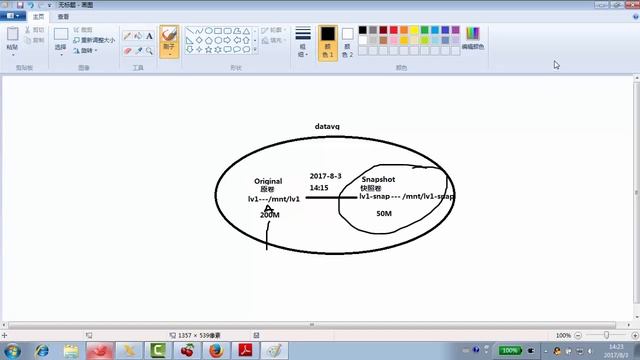640x360 pixels.
Task: Open Adobe Reader from the taskbar
Action: coord(245,351)
